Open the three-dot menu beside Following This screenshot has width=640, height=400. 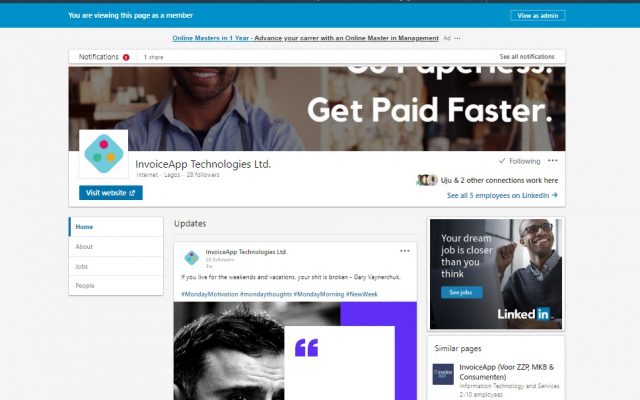pos(553,161)
